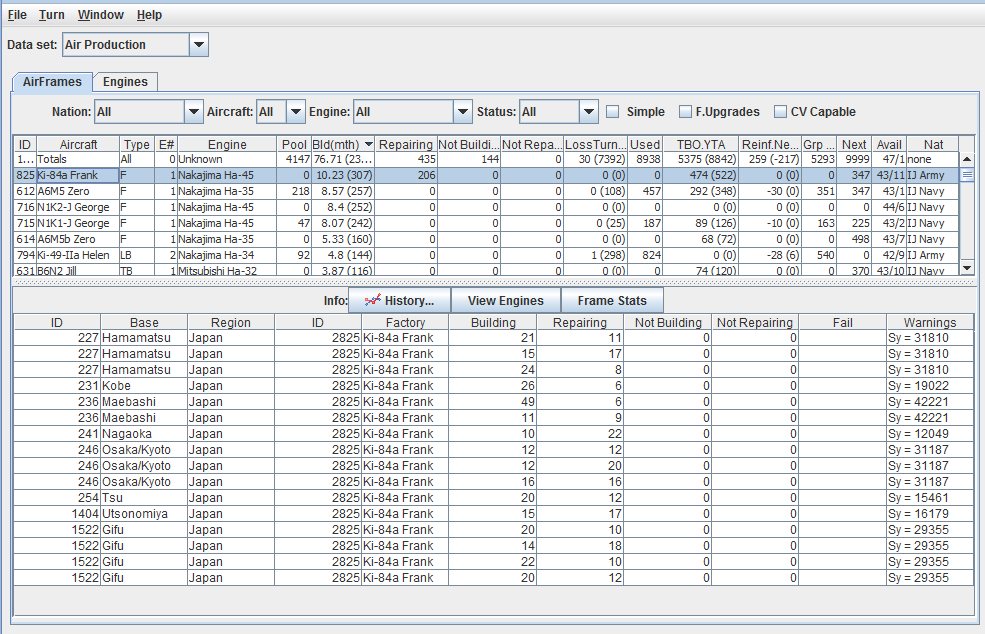
Task: Expand the Data set dropdown
Action: coord(199,45)
